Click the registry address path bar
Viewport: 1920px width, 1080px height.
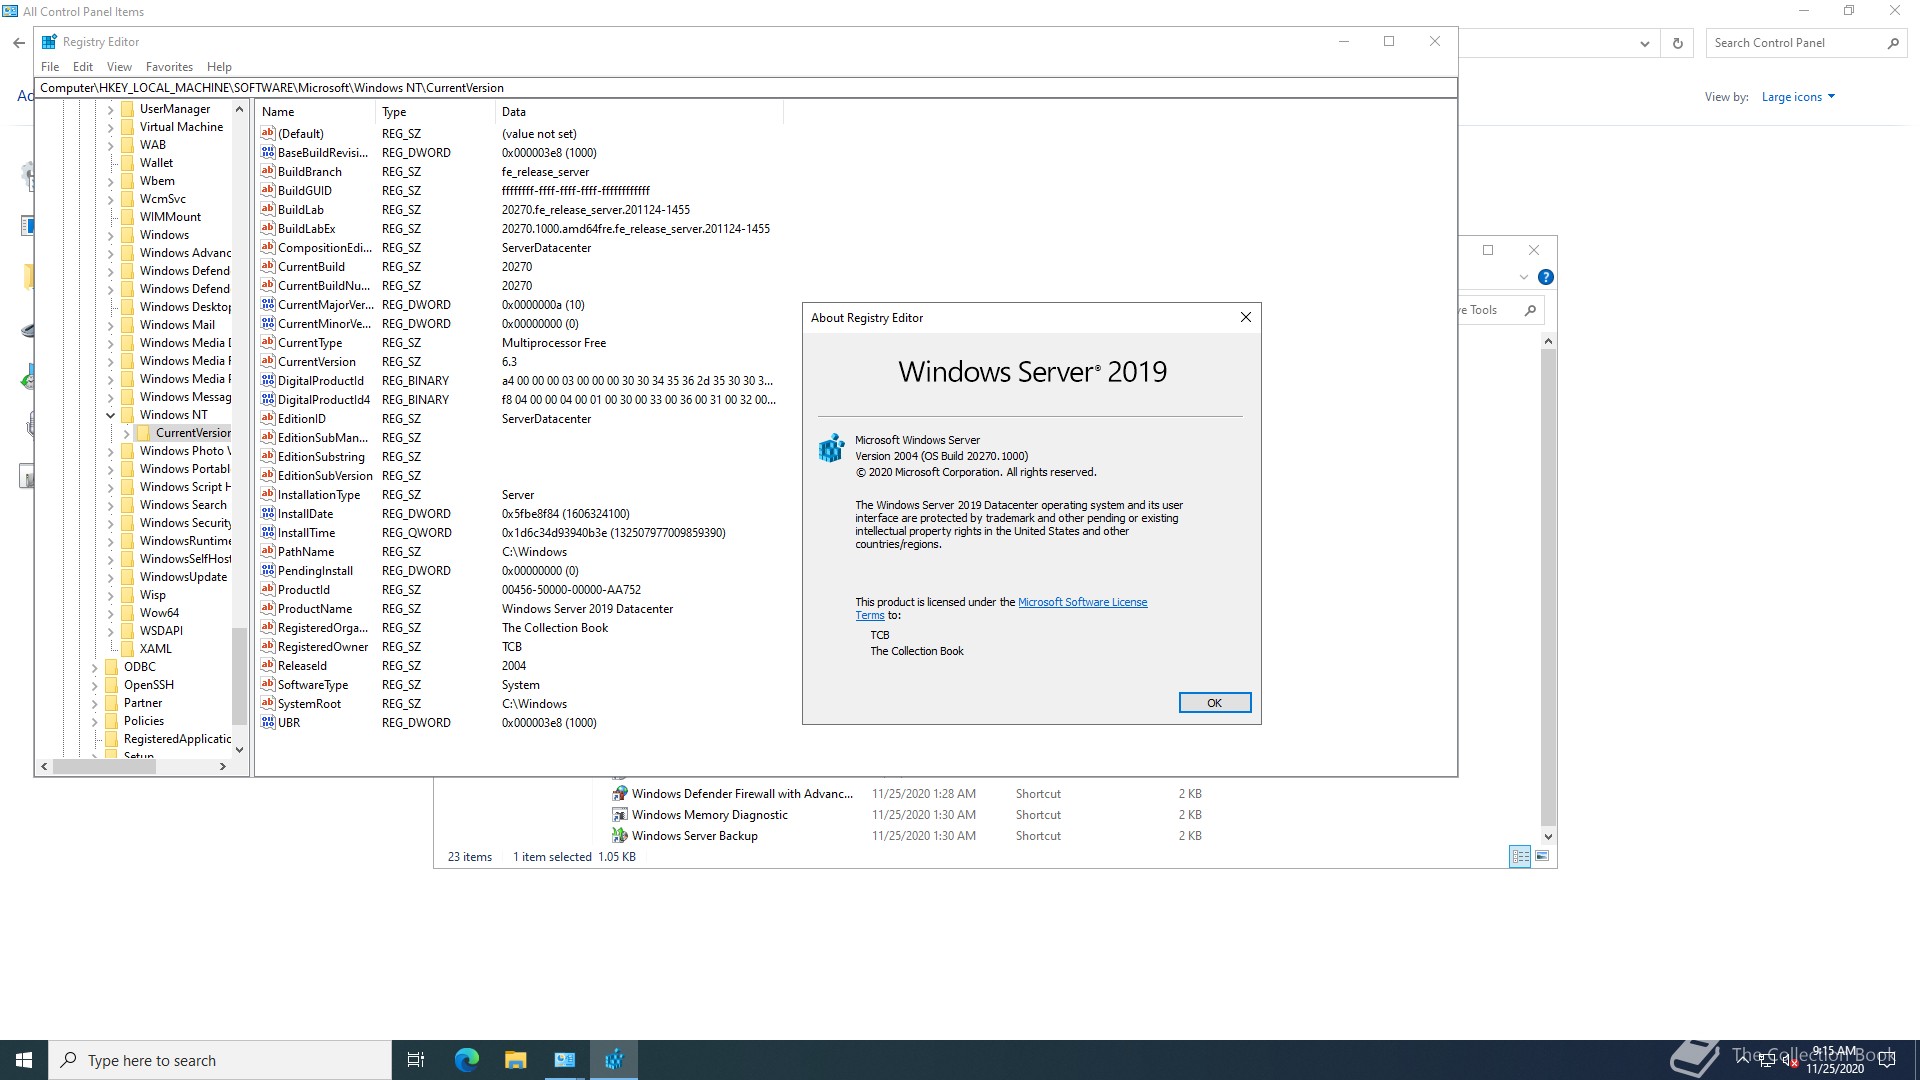click(745, 88)
